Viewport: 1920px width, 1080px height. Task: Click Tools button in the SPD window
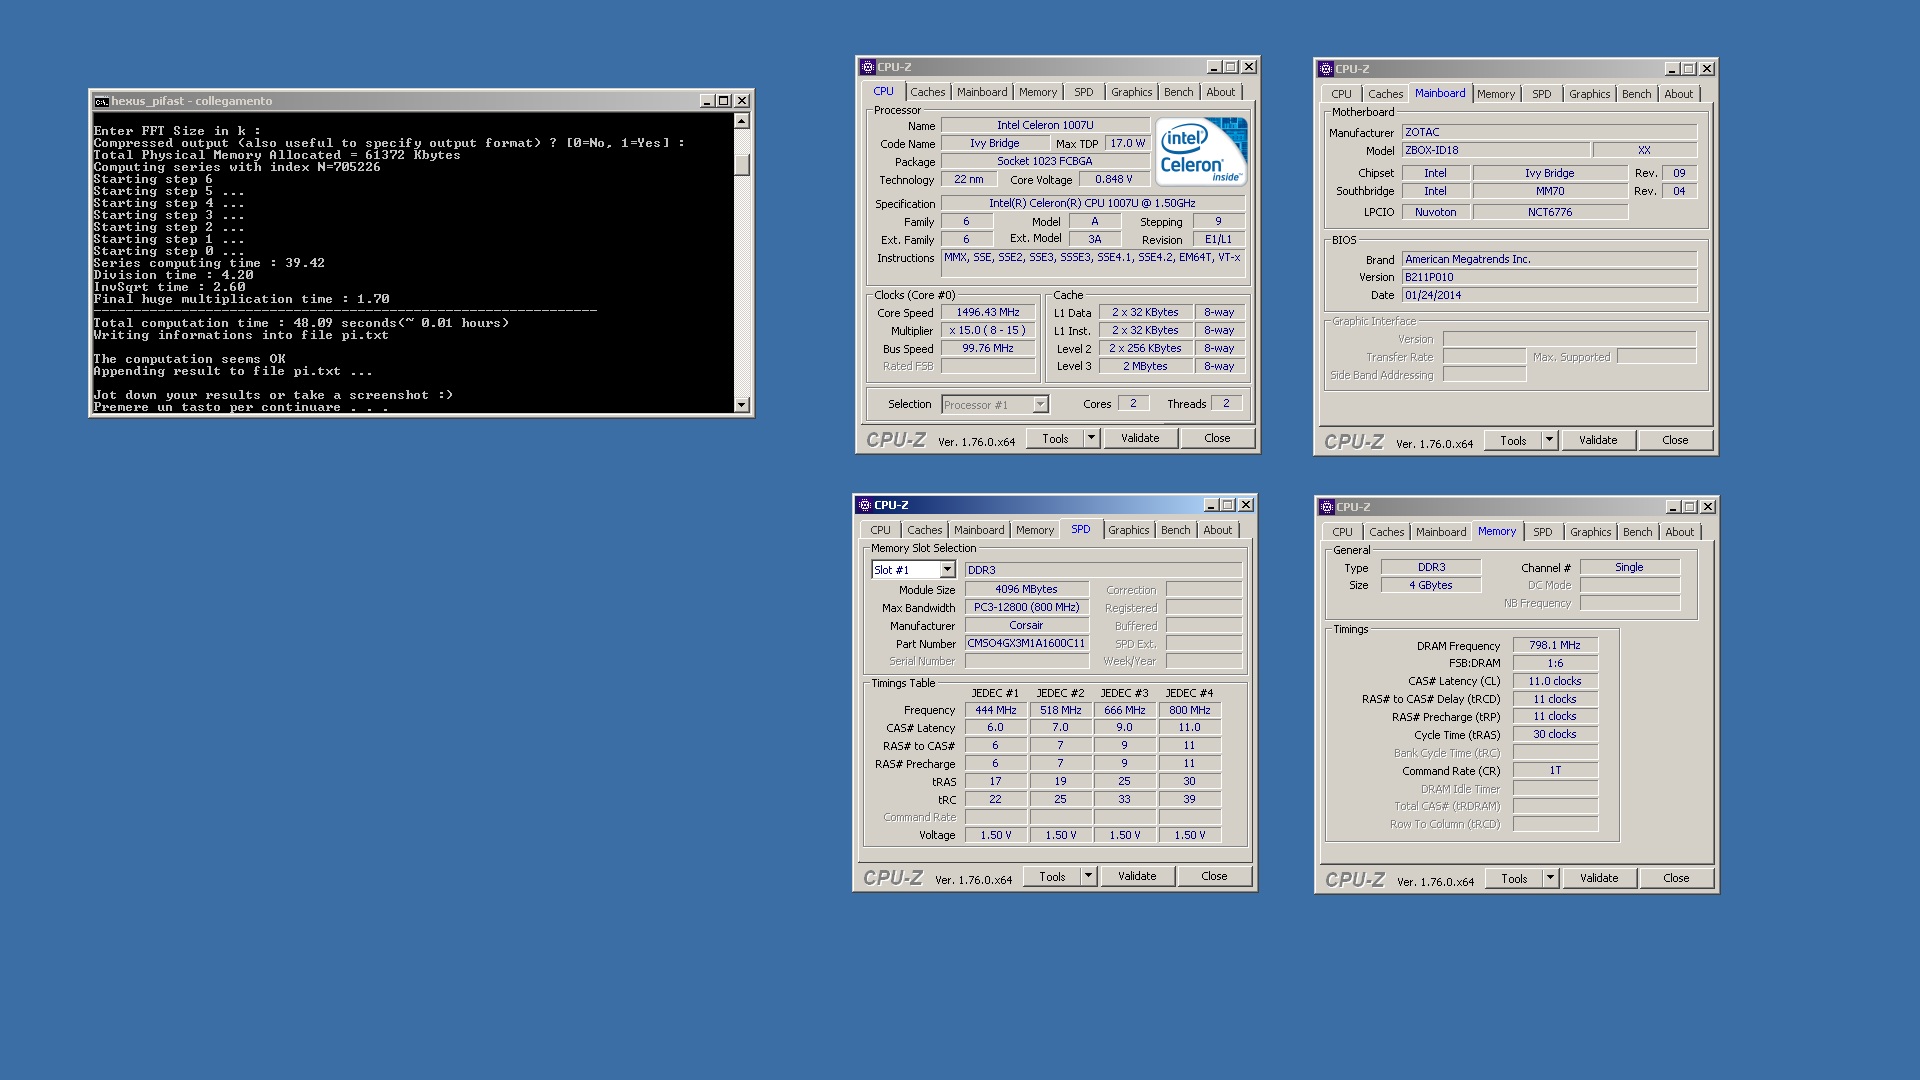click(1052, 876)
